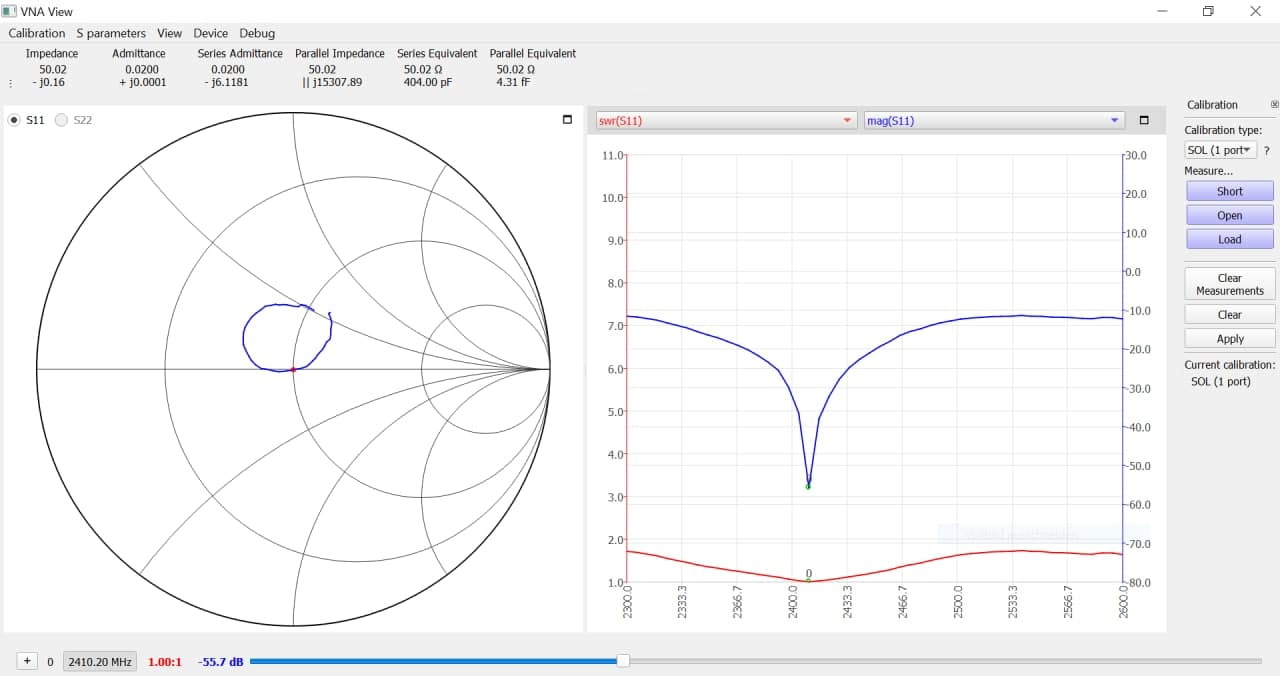Click the calibration type help question mark

click(1267, 150)
